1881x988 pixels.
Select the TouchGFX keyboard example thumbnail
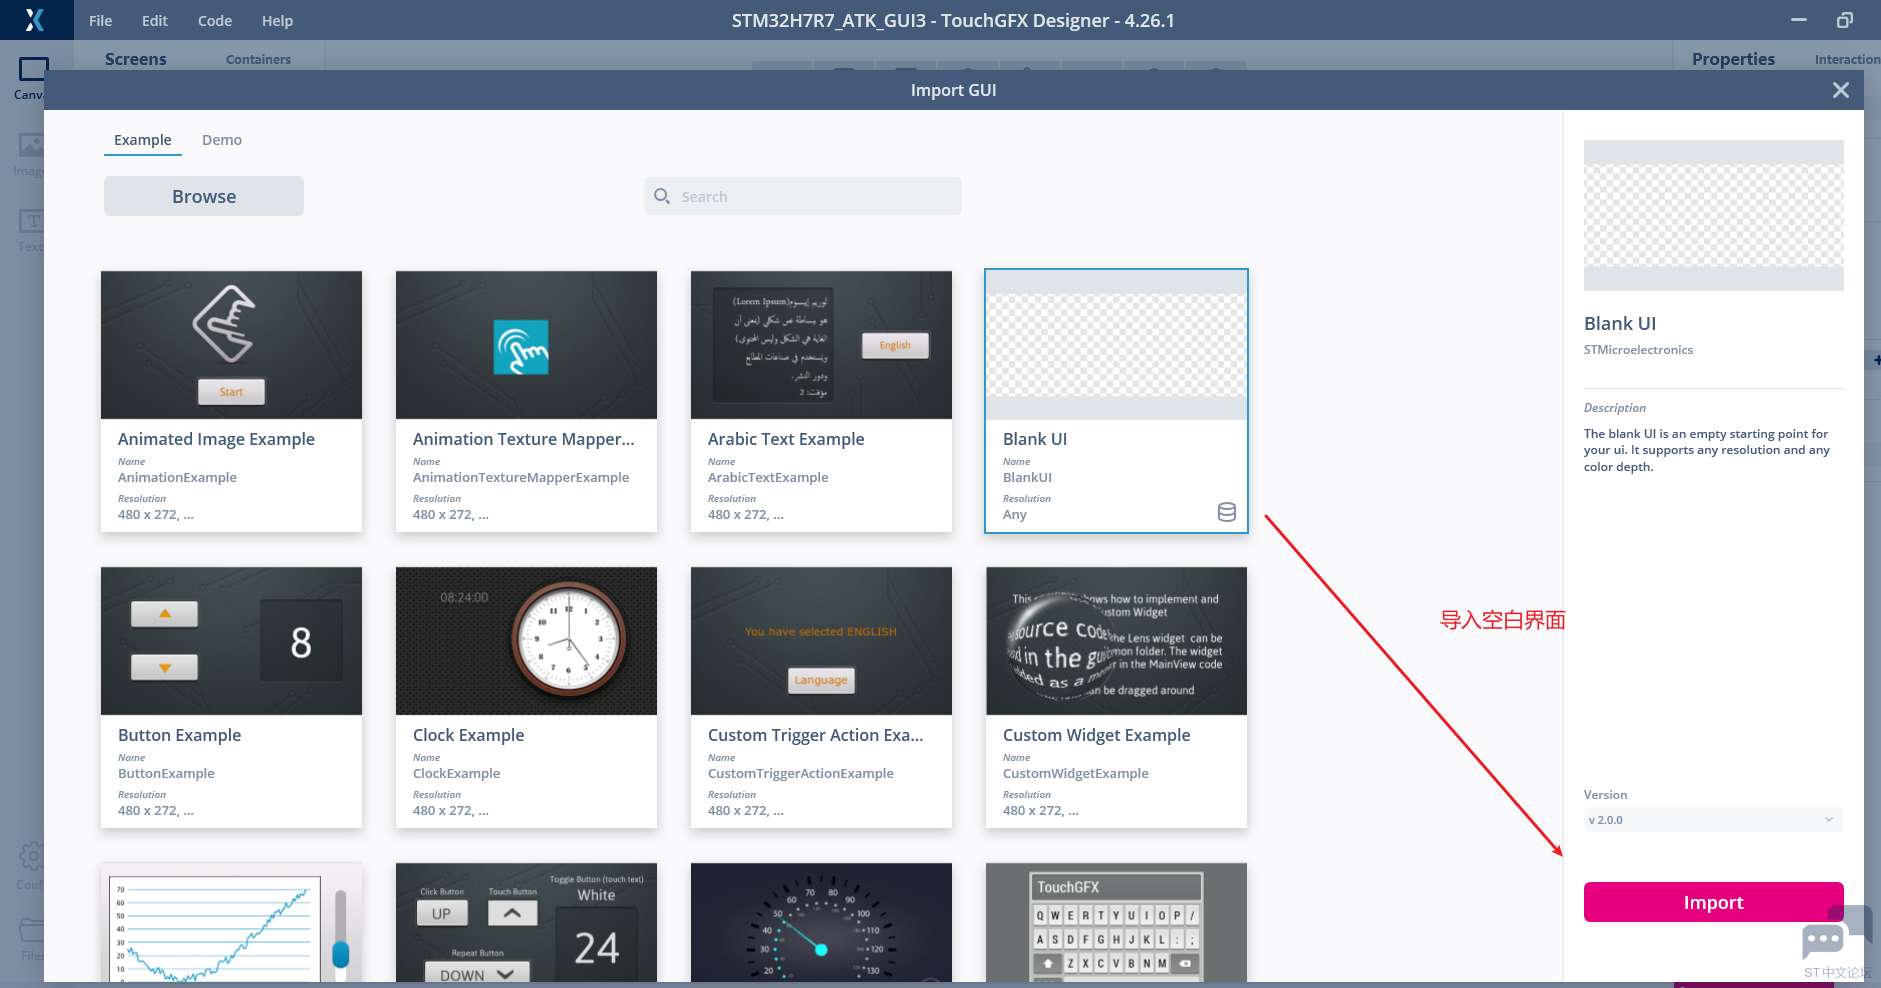[1116, 922]
